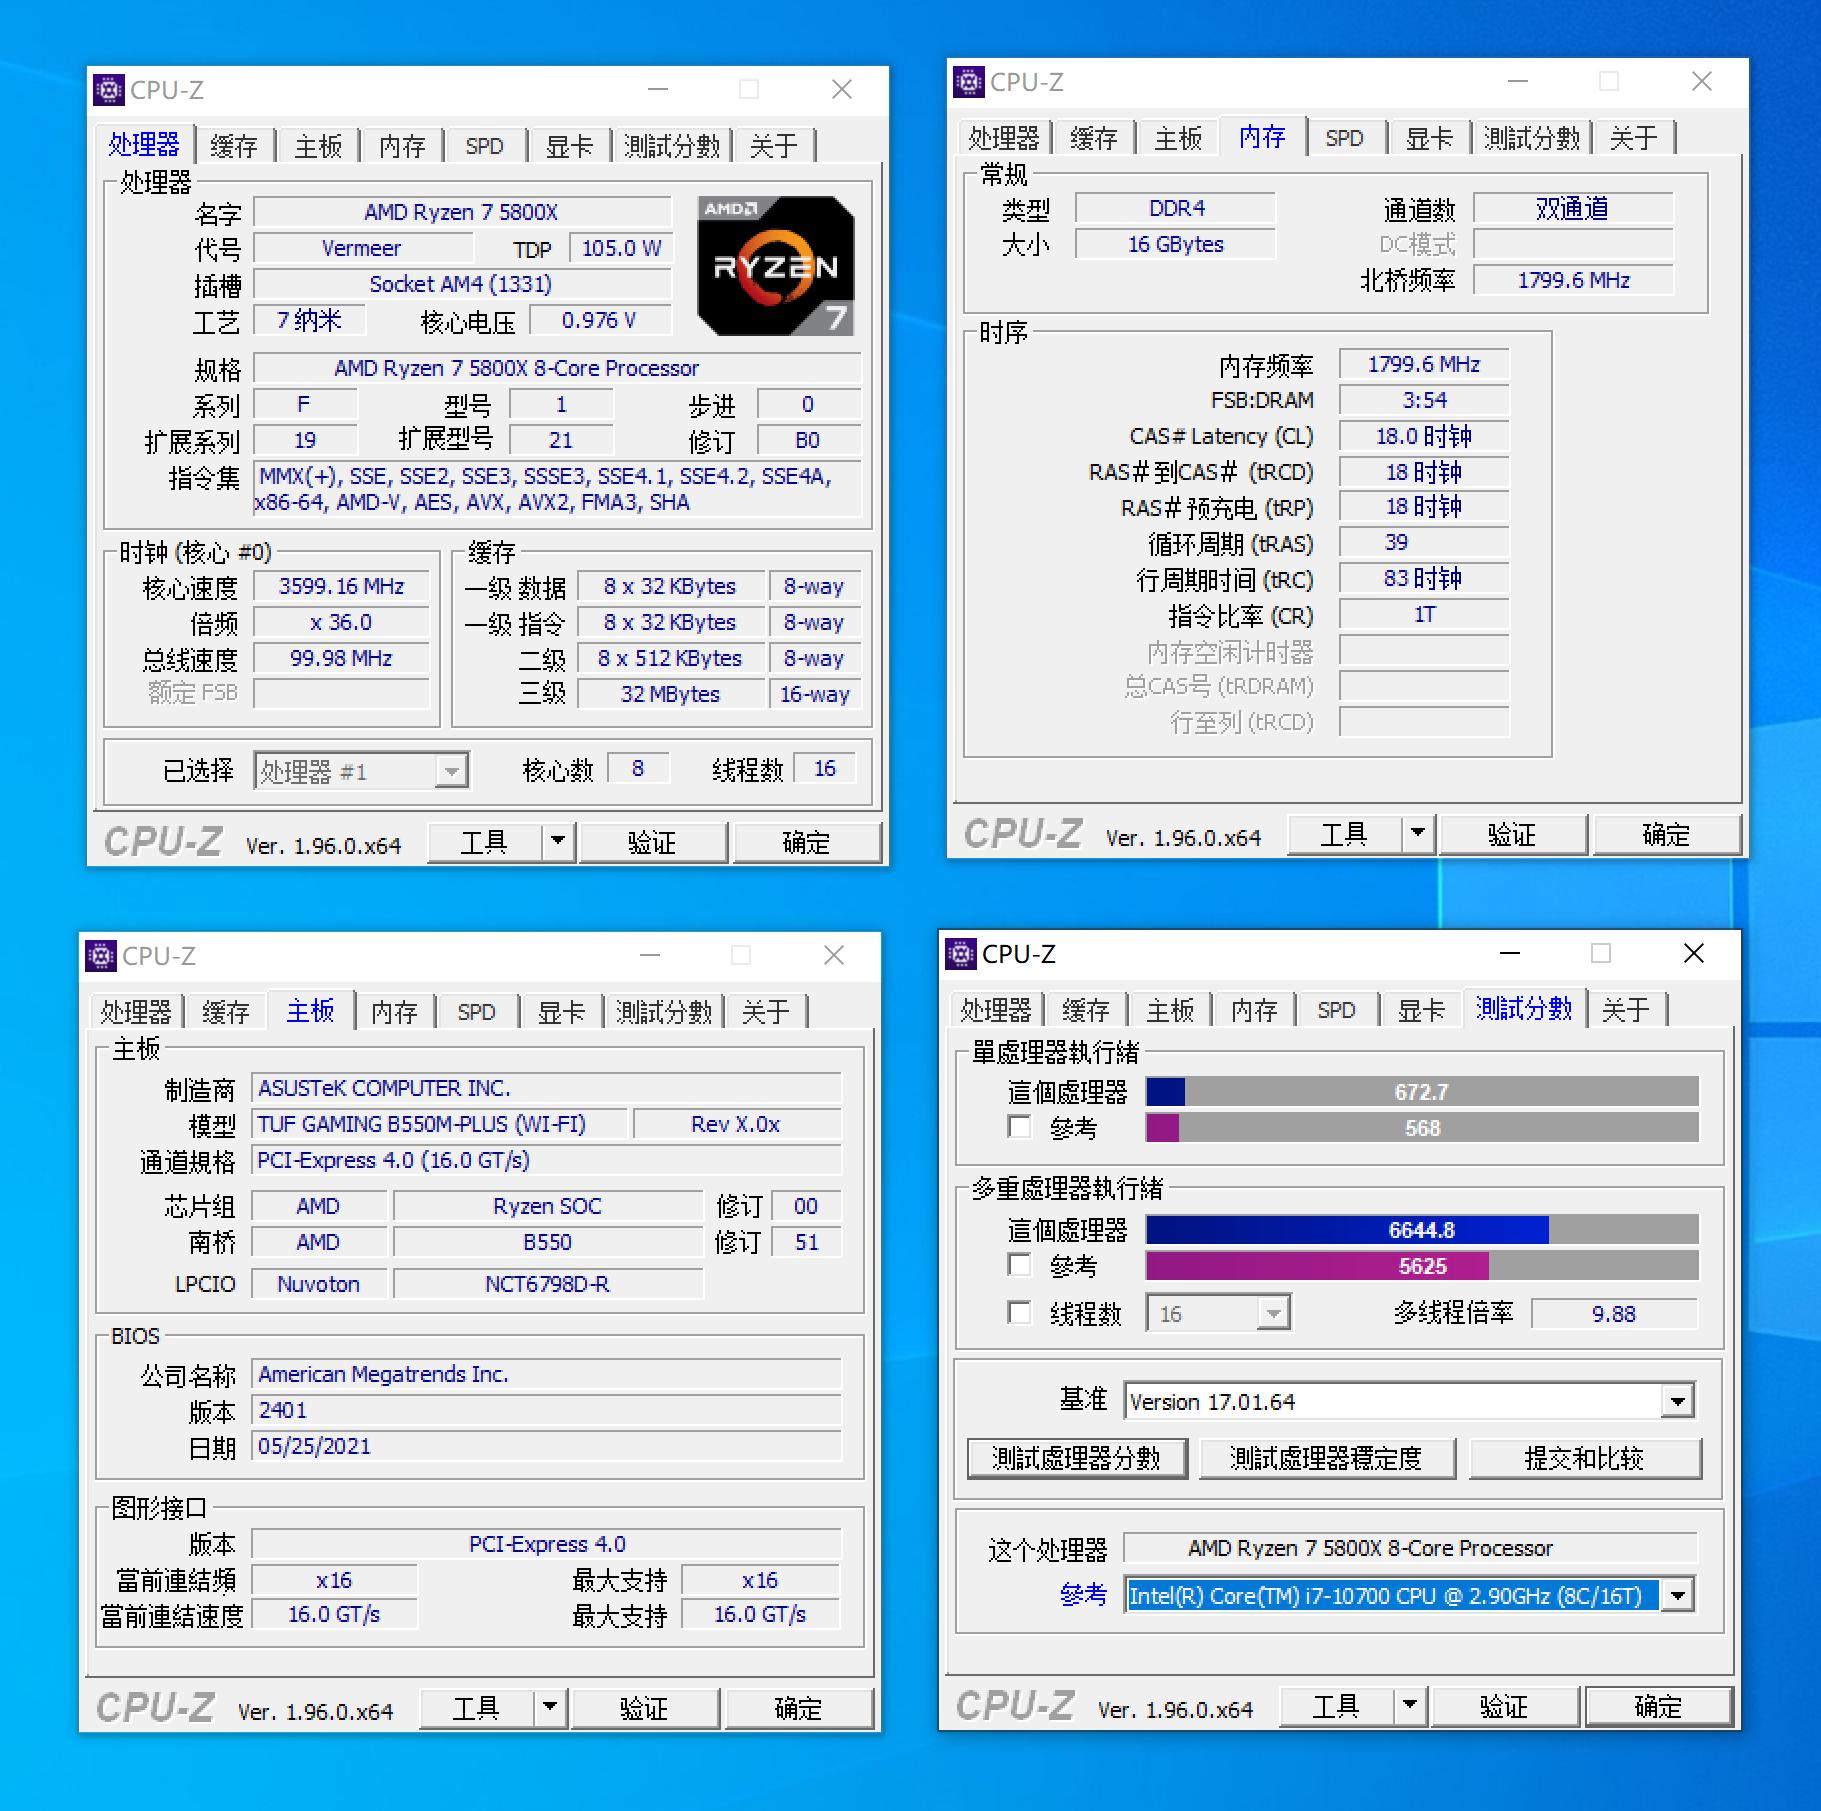
Task: Enable the 参考 checkbox in 多重處理器執行緒 section
Action: (1020, 1265)
